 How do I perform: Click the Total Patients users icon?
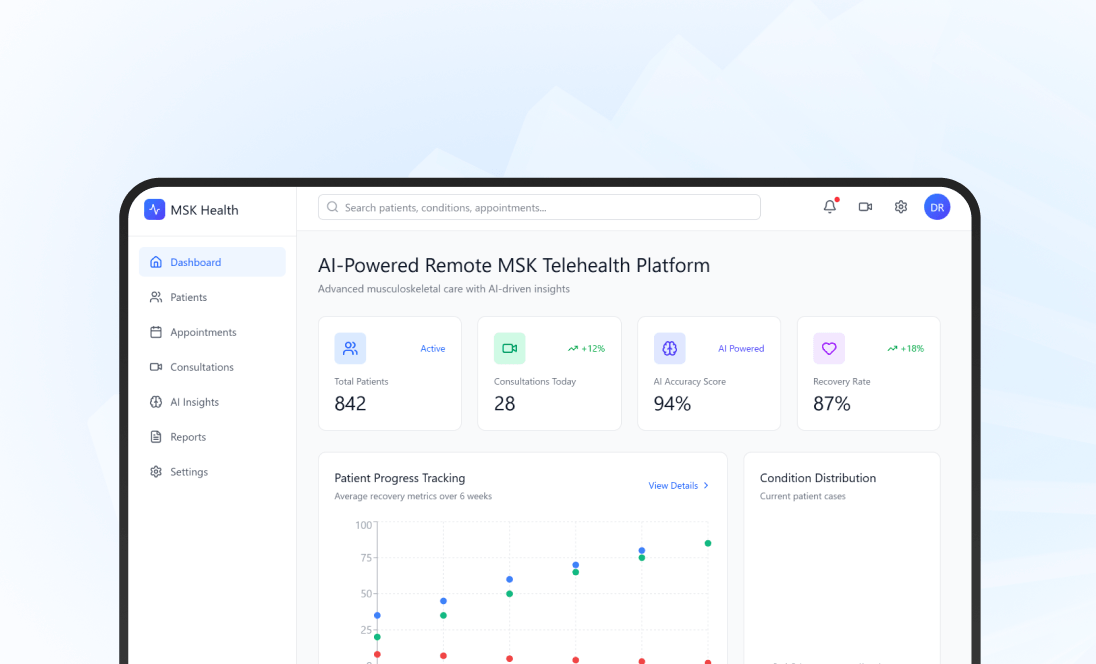pos(349,347)
